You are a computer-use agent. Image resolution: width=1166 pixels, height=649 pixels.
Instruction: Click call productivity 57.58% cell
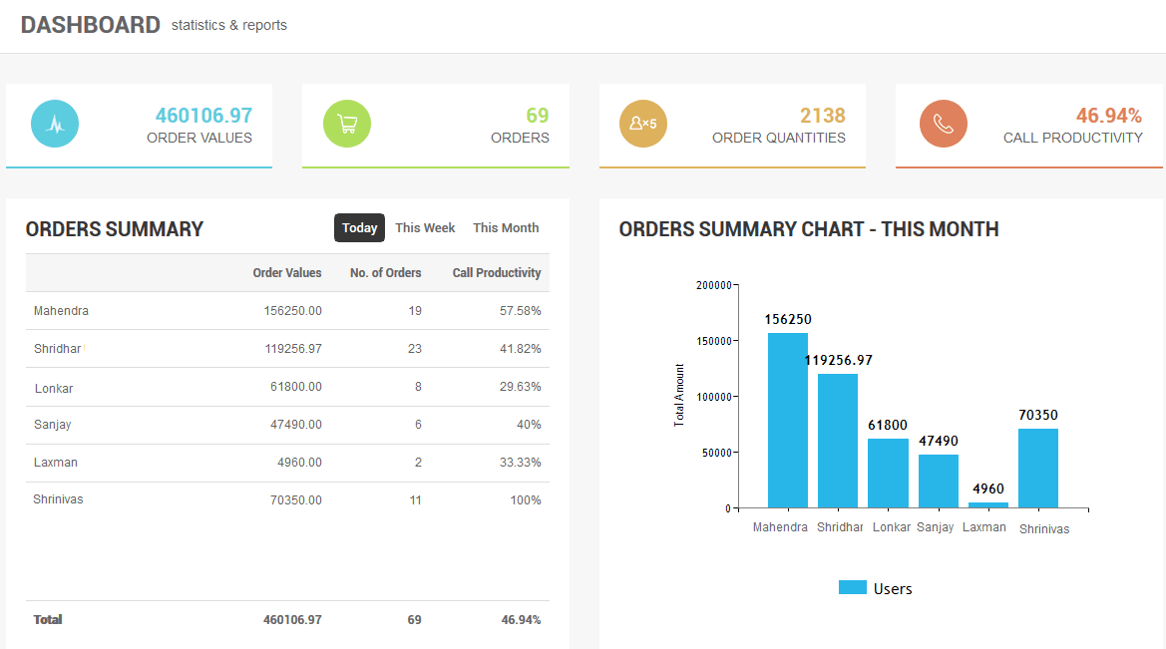[x=520, y=311]
